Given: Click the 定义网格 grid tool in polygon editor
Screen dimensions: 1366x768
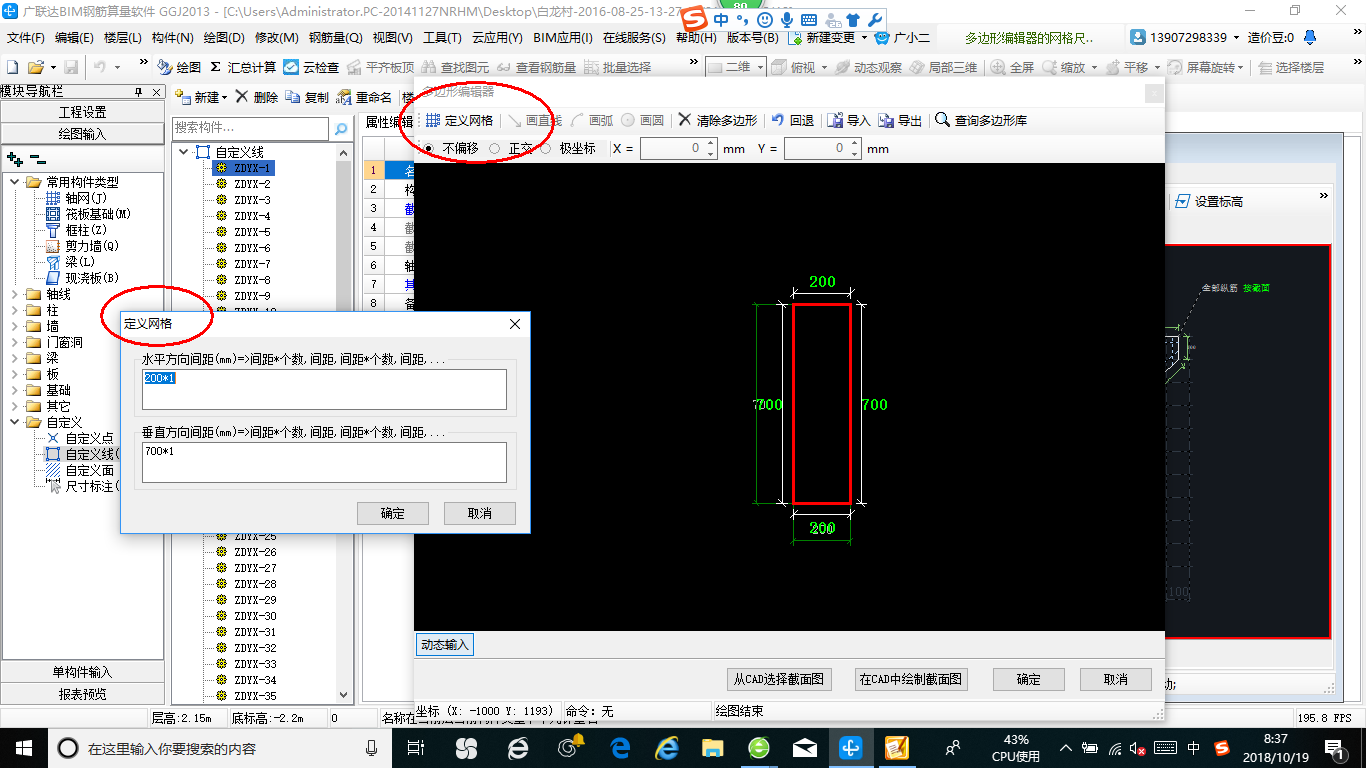Looking at the screenshot, I should 459,120.
